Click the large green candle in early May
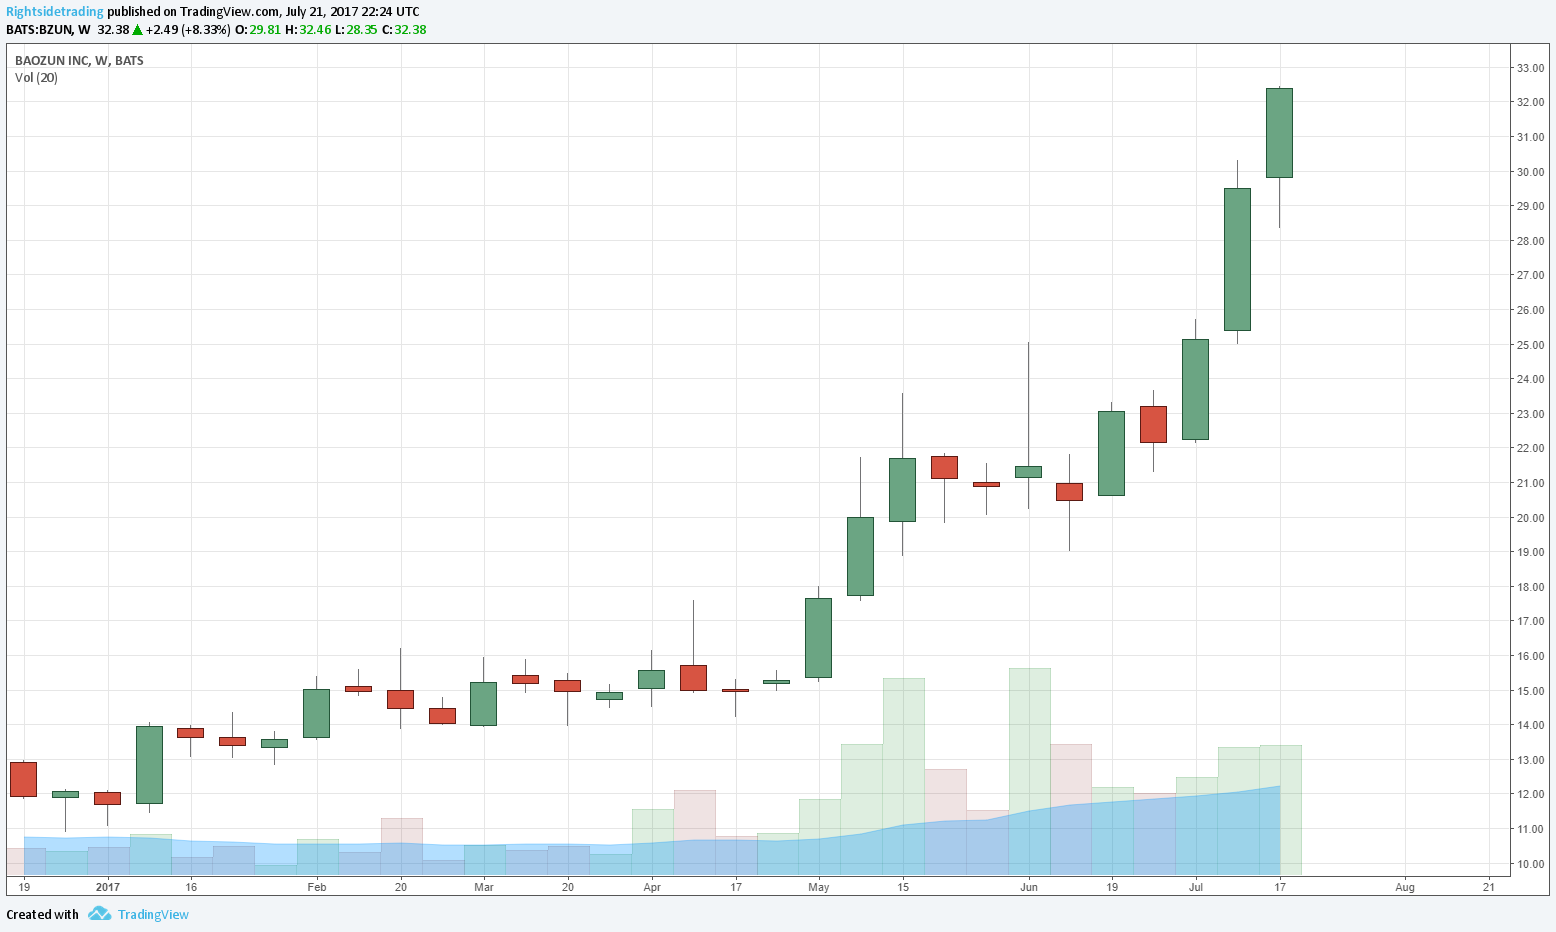1556x932 pixels. (819, 638)
